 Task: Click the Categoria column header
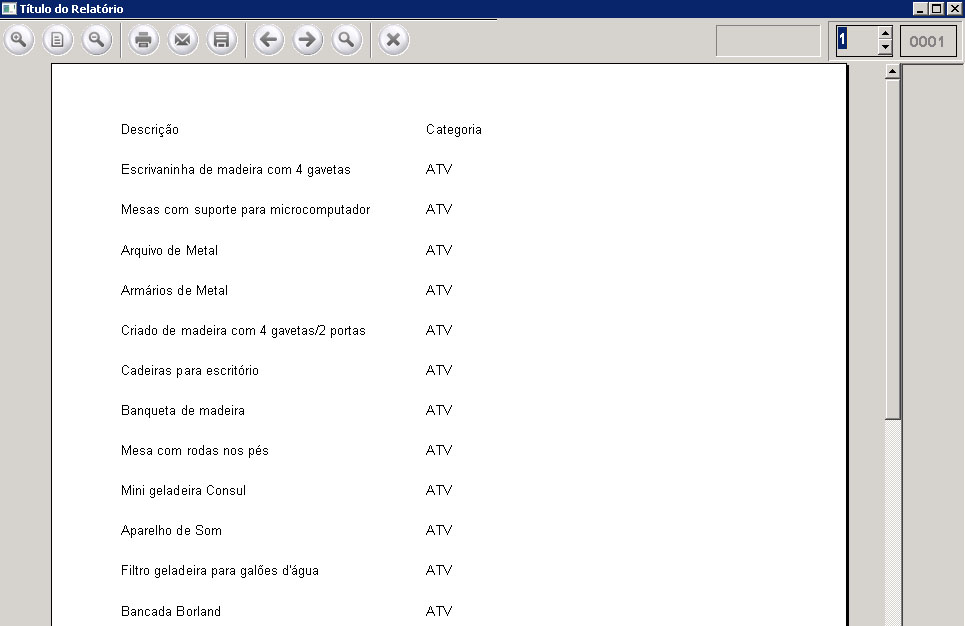(454, 130)
